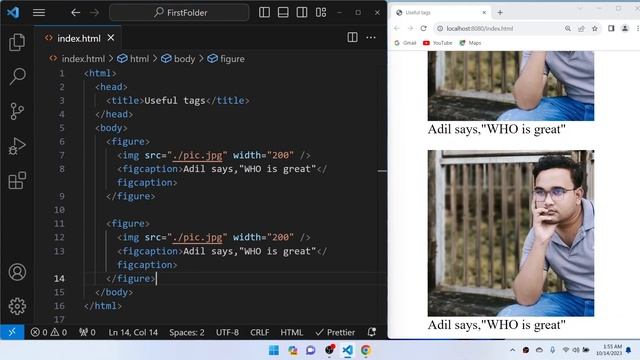The image size is (640, 360).
Task: Change encoding via UTF-8 status item
Action: [x=227, y=332]
